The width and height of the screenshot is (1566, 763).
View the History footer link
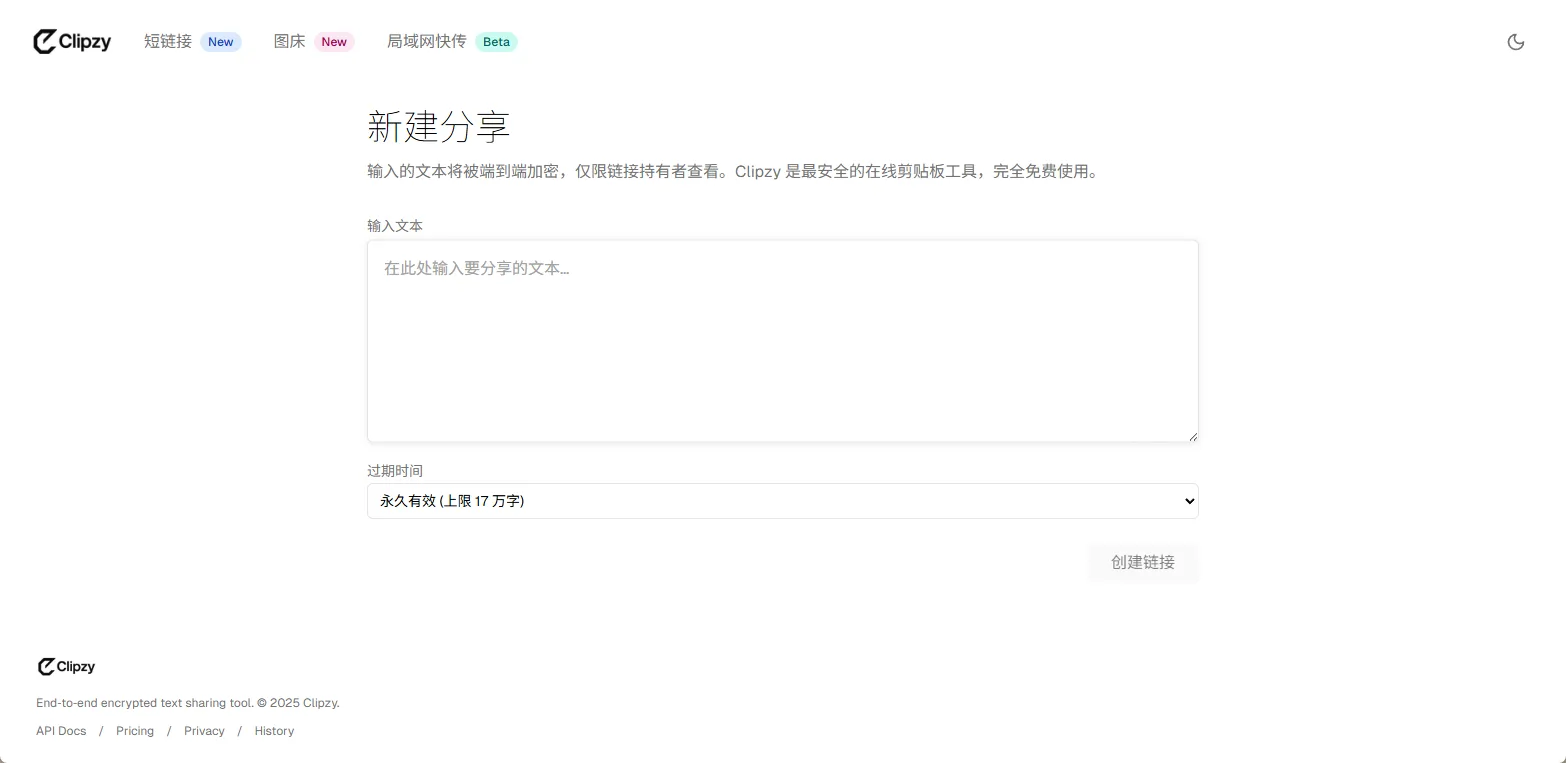coord(274,731)
